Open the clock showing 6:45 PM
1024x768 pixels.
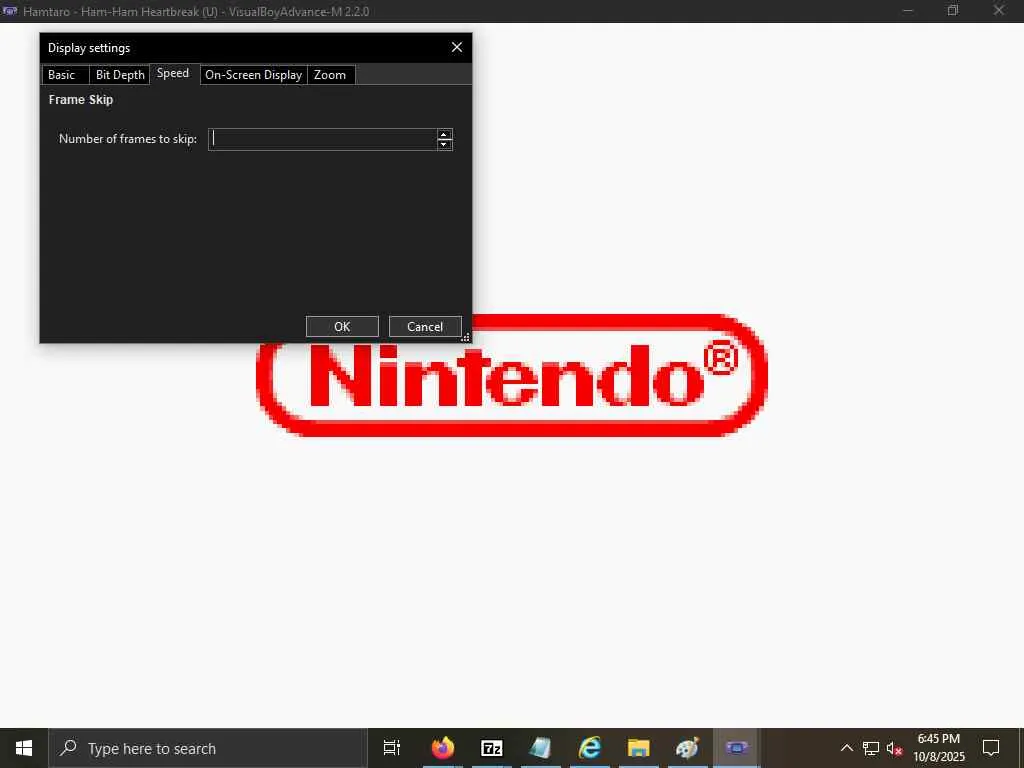(x=939, y=748)
